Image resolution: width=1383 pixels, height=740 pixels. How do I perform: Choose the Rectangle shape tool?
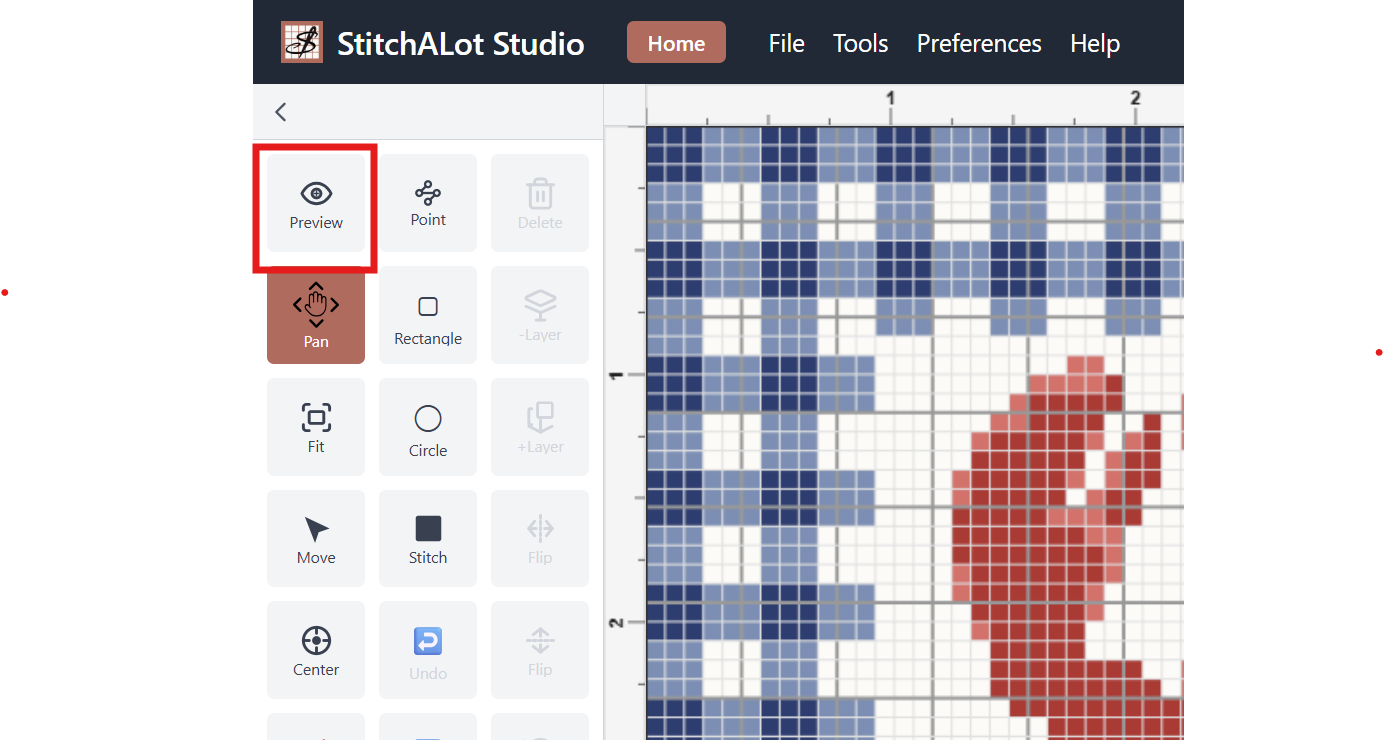[x=428, y=315]
